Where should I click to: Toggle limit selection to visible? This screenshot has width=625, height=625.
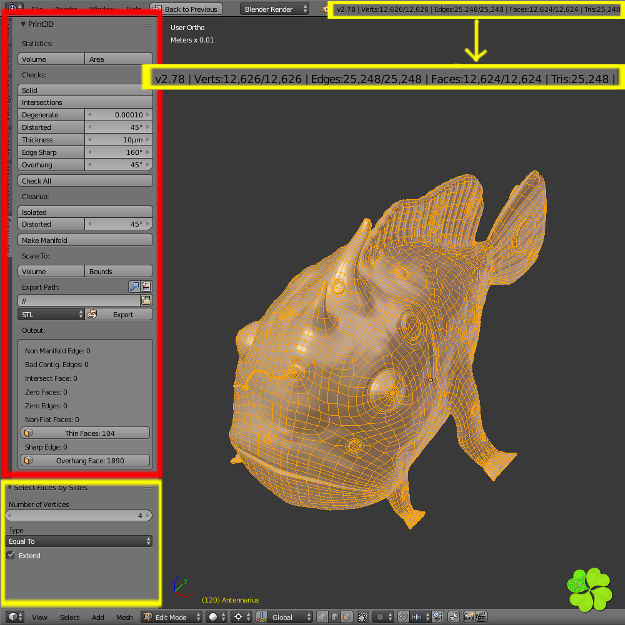[x=363, y=617]
